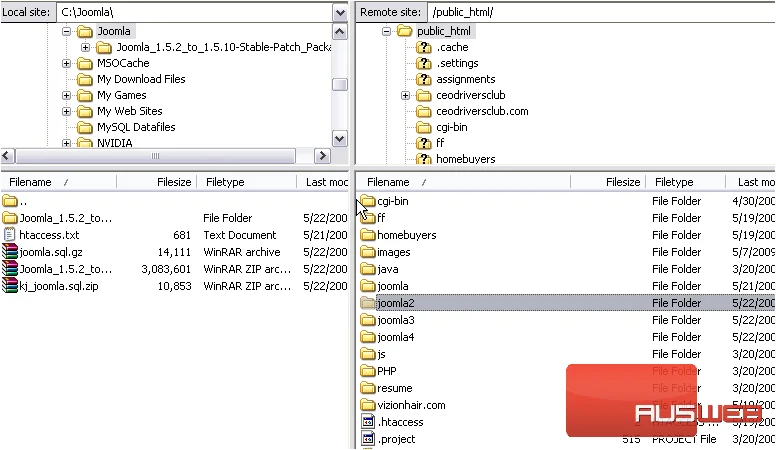Viewport: 776px width, 450px height.
Task: Click the Local site path field
Action: 195,12
